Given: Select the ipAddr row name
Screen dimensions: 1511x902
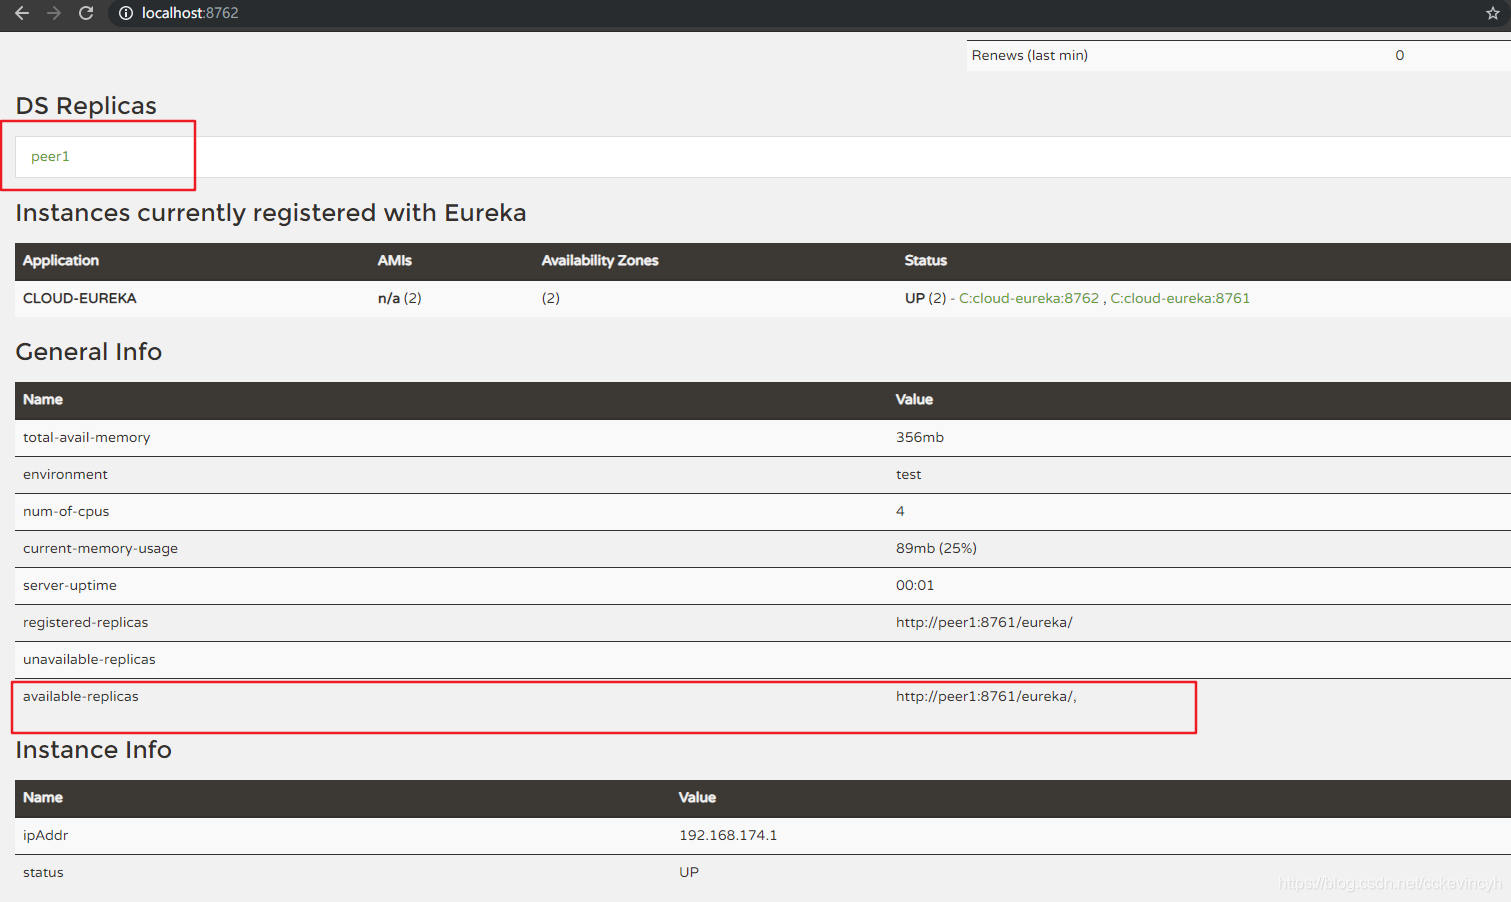Looking at the screenshot, I should tap(46, 835).
